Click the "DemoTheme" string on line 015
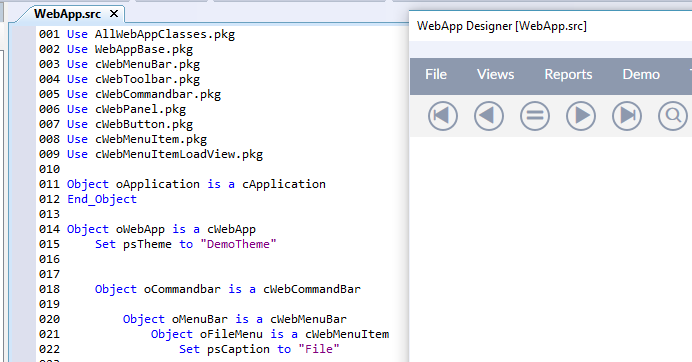The width and height of the screenshot is (692, 362). point(238,244)
